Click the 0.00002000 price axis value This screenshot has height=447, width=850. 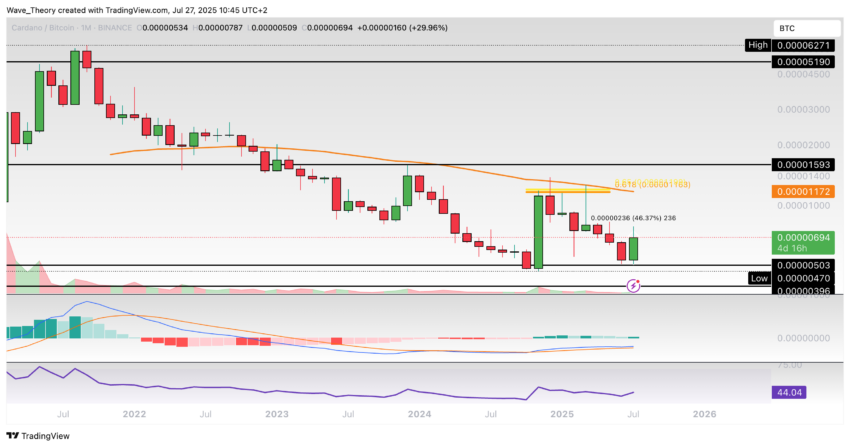[803, 145]
